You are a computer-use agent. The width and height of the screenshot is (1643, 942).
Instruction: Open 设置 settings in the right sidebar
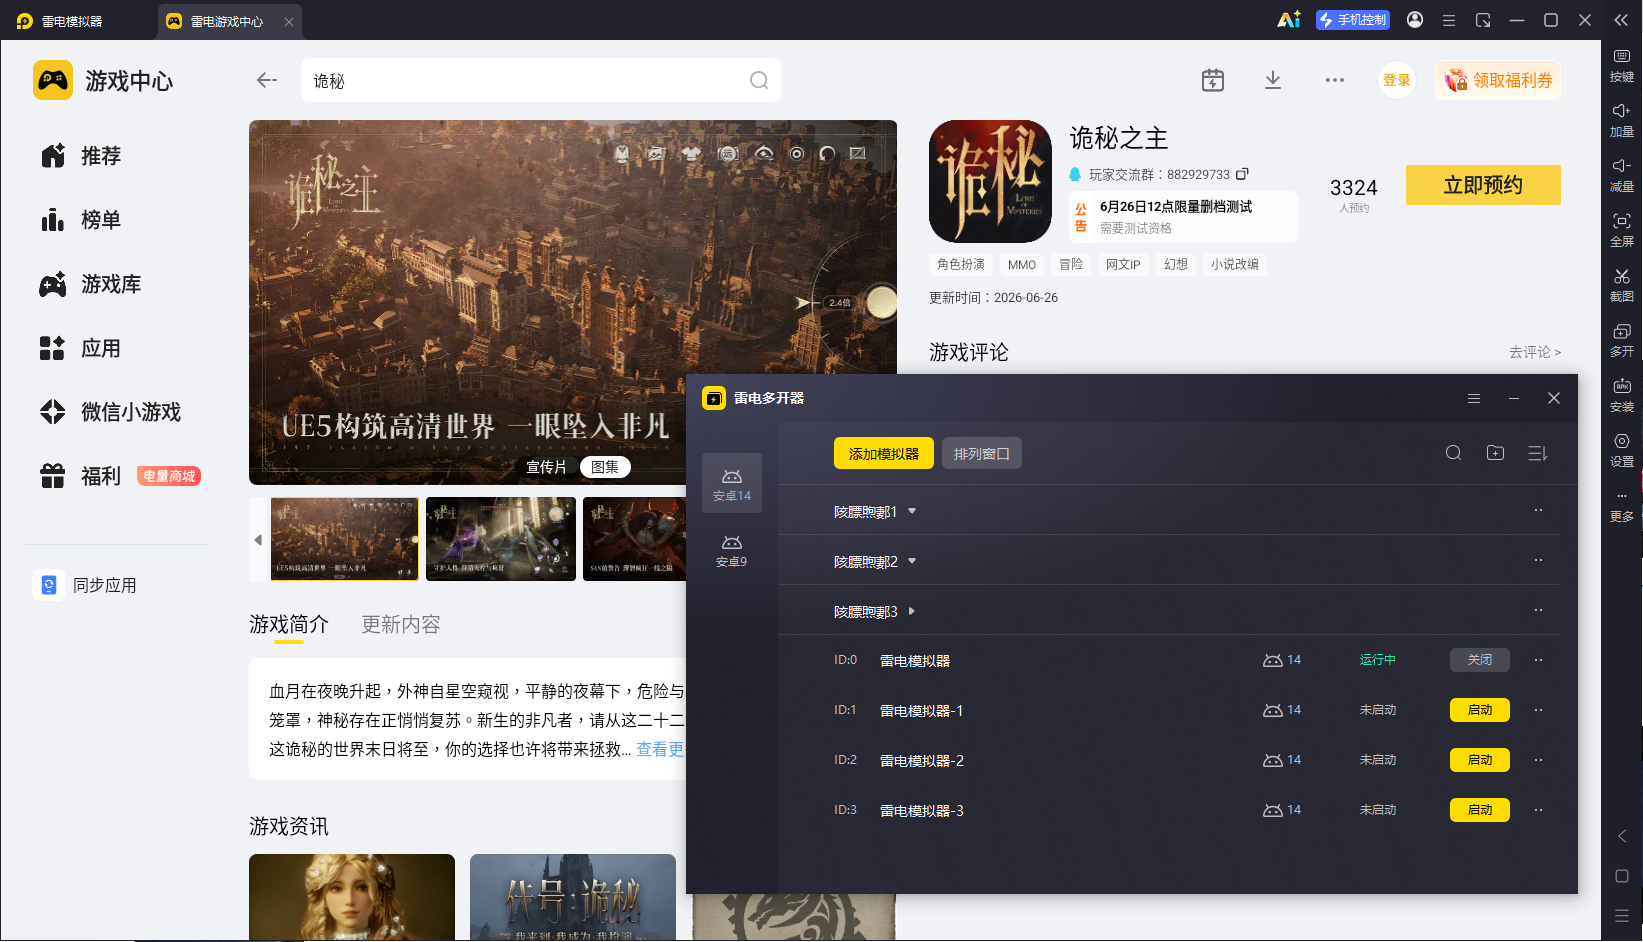point(1622,450)
